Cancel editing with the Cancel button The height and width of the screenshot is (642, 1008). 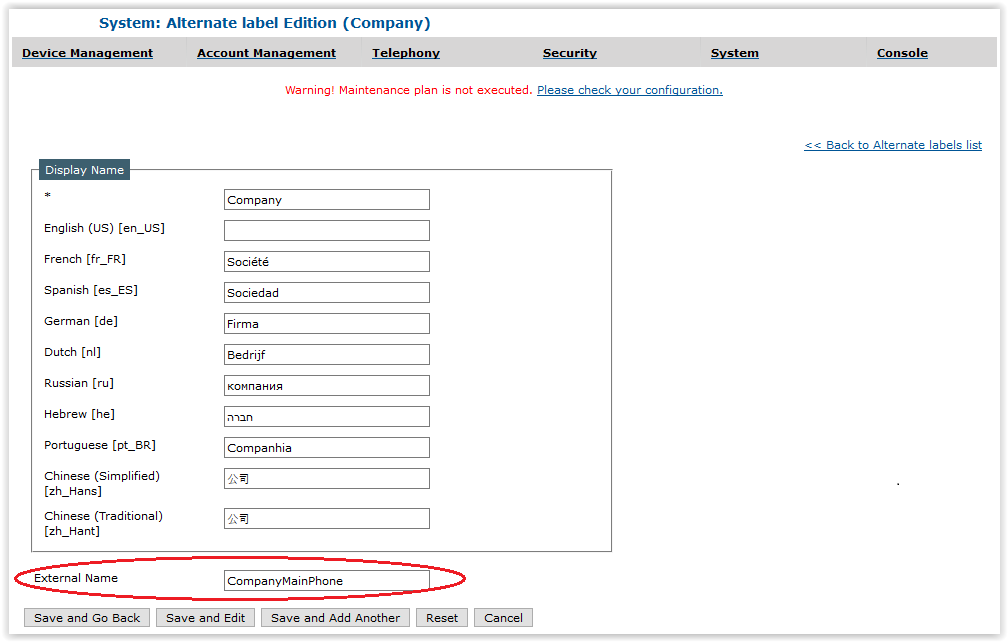(x=503, y=618)
